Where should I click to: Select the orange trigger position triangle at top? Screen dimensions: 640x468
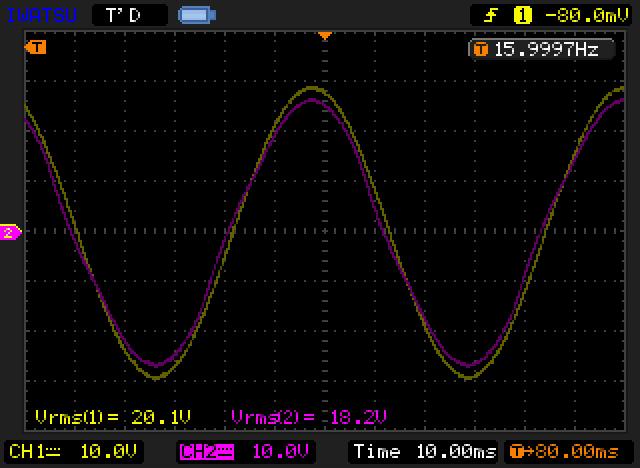pos(324,37)
